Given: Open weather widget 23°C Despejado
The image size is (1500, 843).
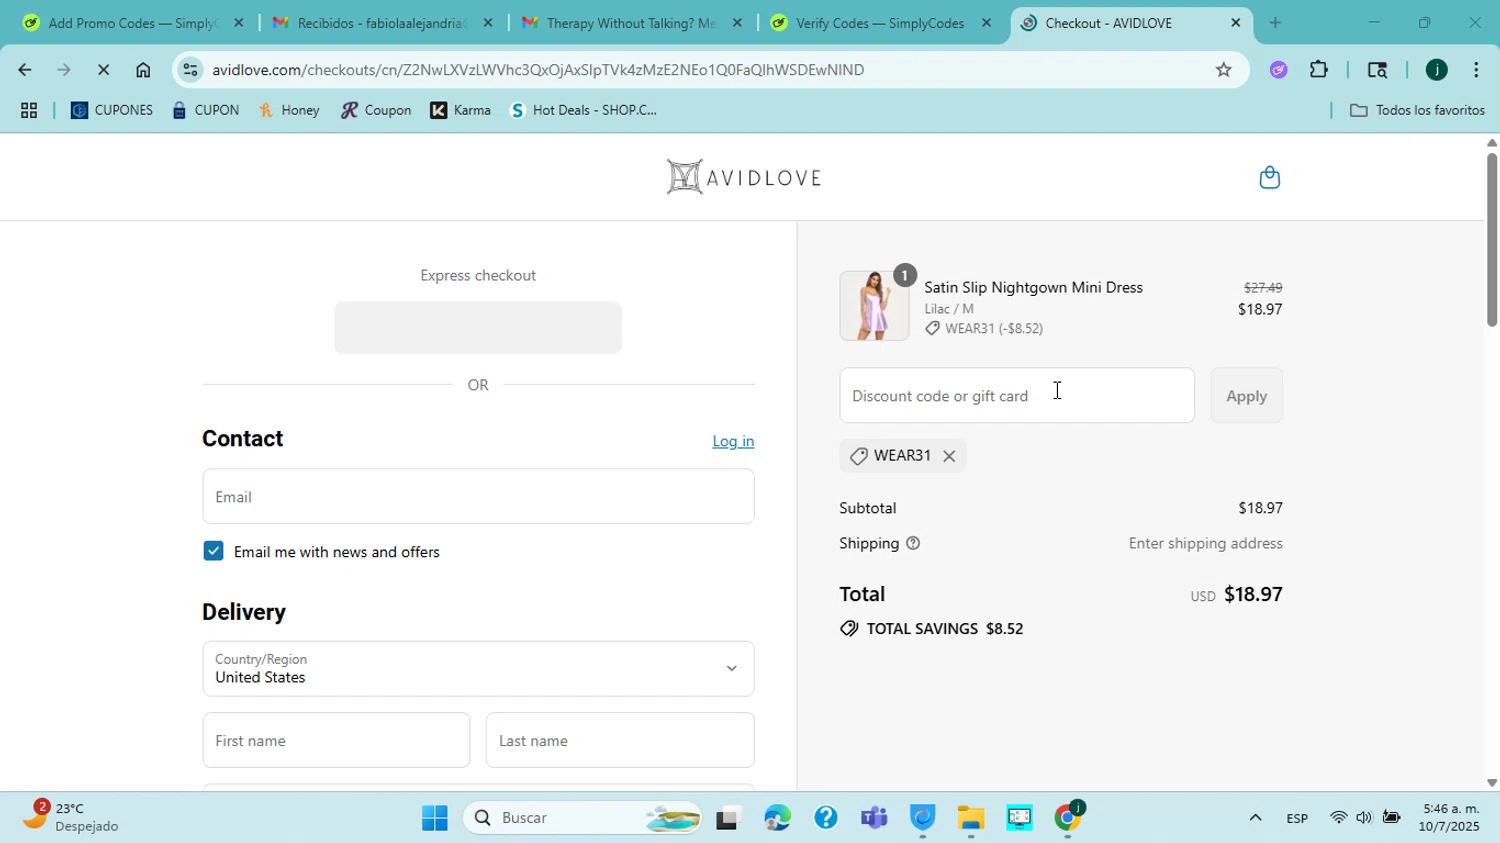Looking at the screenshot, I should coord(70,817).
